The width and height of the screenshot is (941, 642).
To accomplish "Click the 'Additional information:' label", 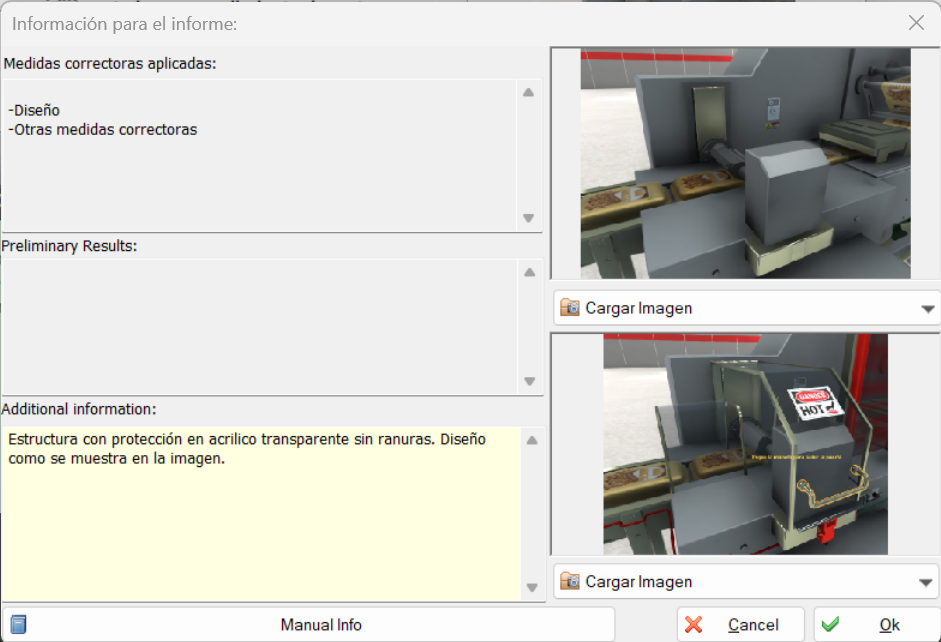I will (x=79, y=409).
